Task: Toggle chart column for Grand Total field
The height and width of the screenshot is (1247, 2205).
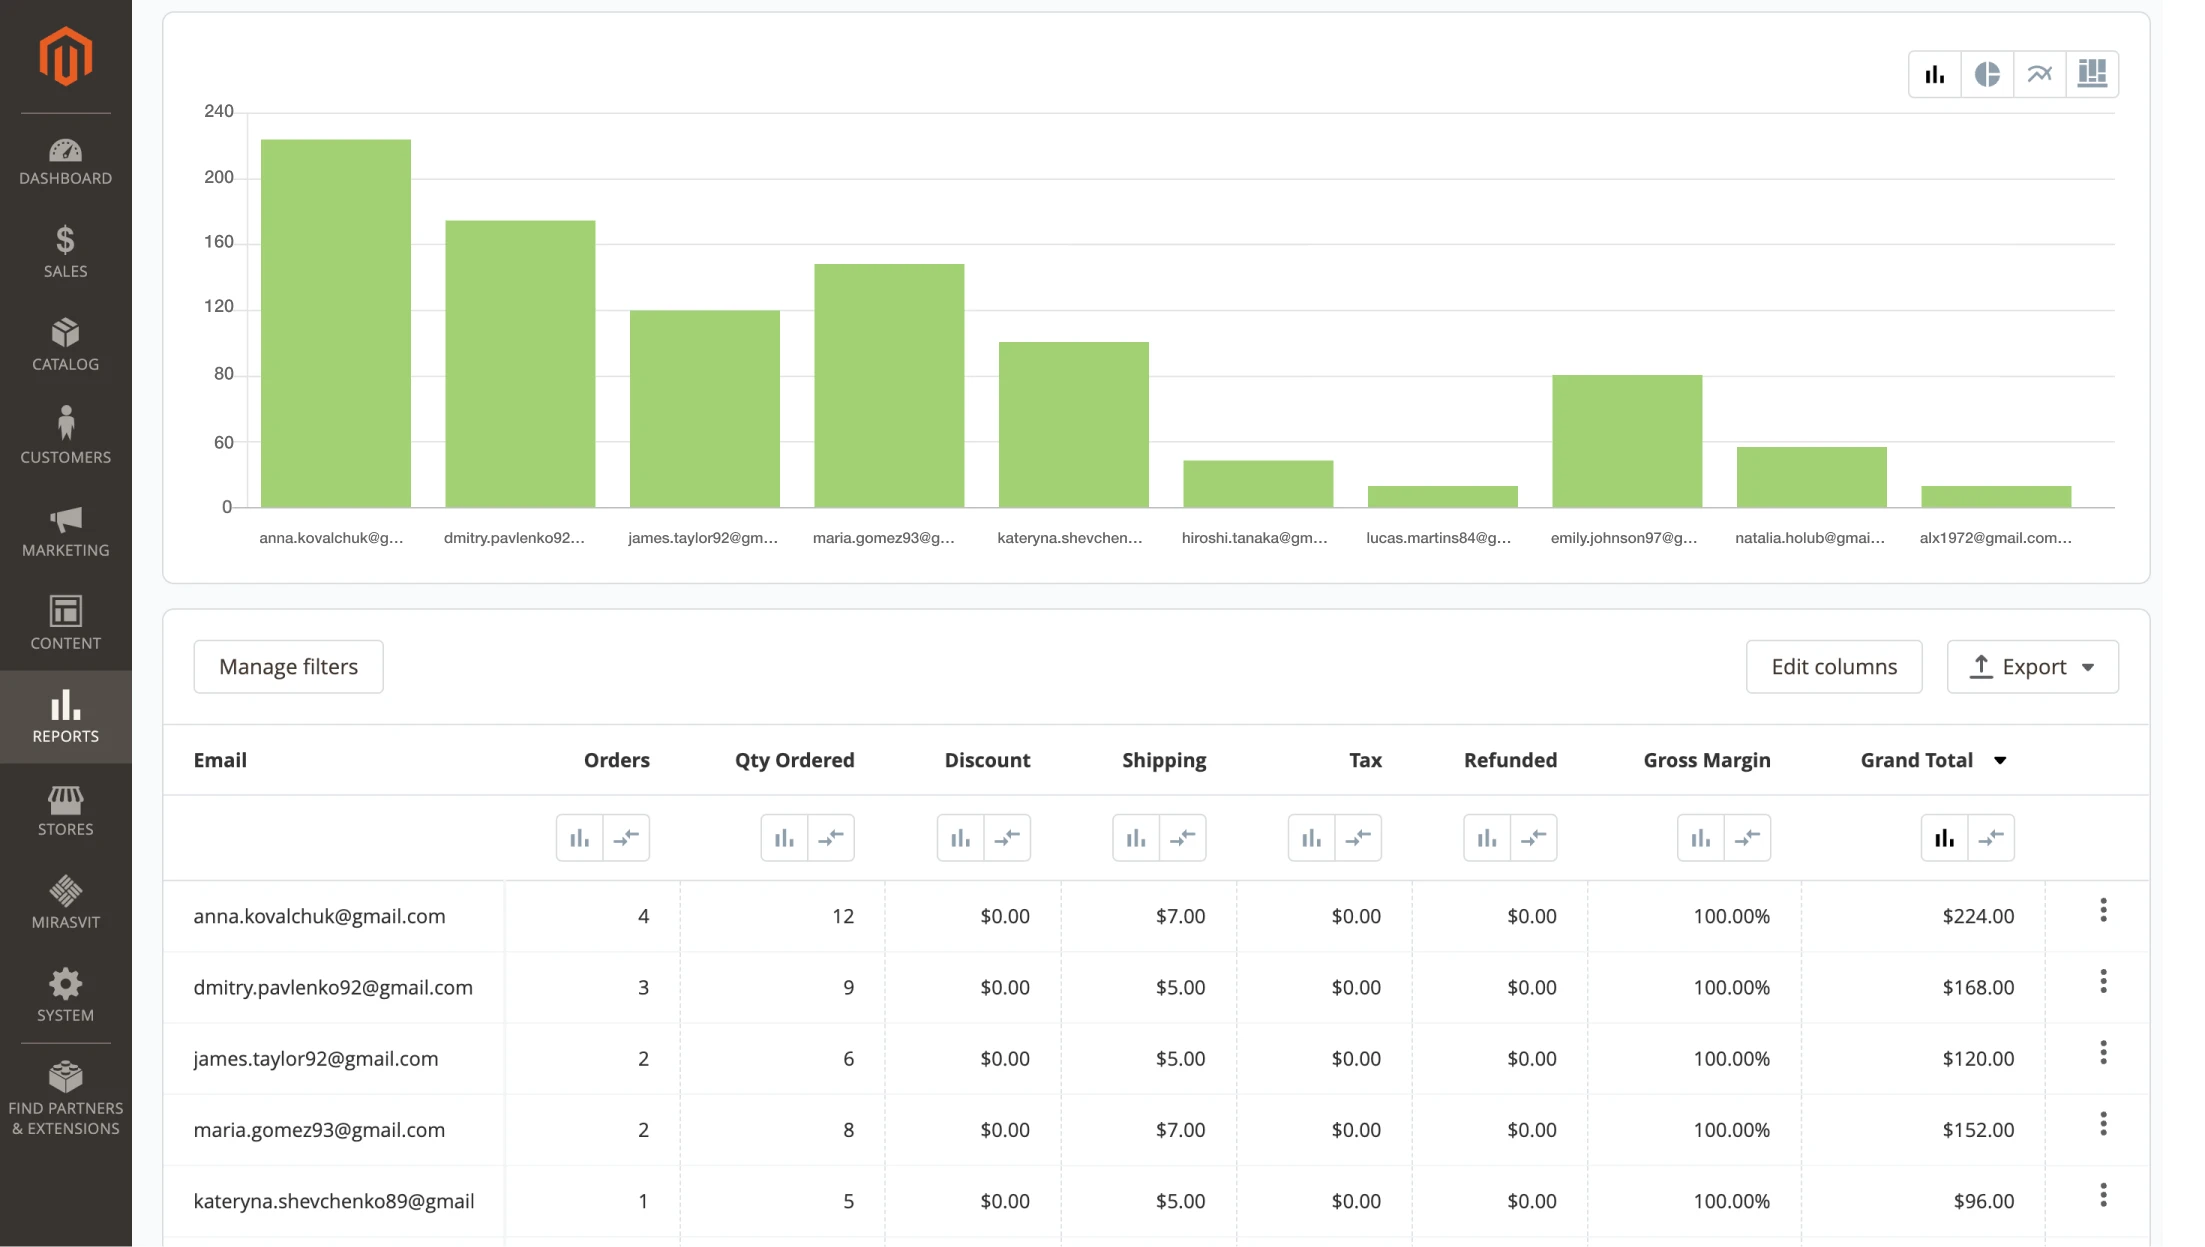Action: point(1945,838)
